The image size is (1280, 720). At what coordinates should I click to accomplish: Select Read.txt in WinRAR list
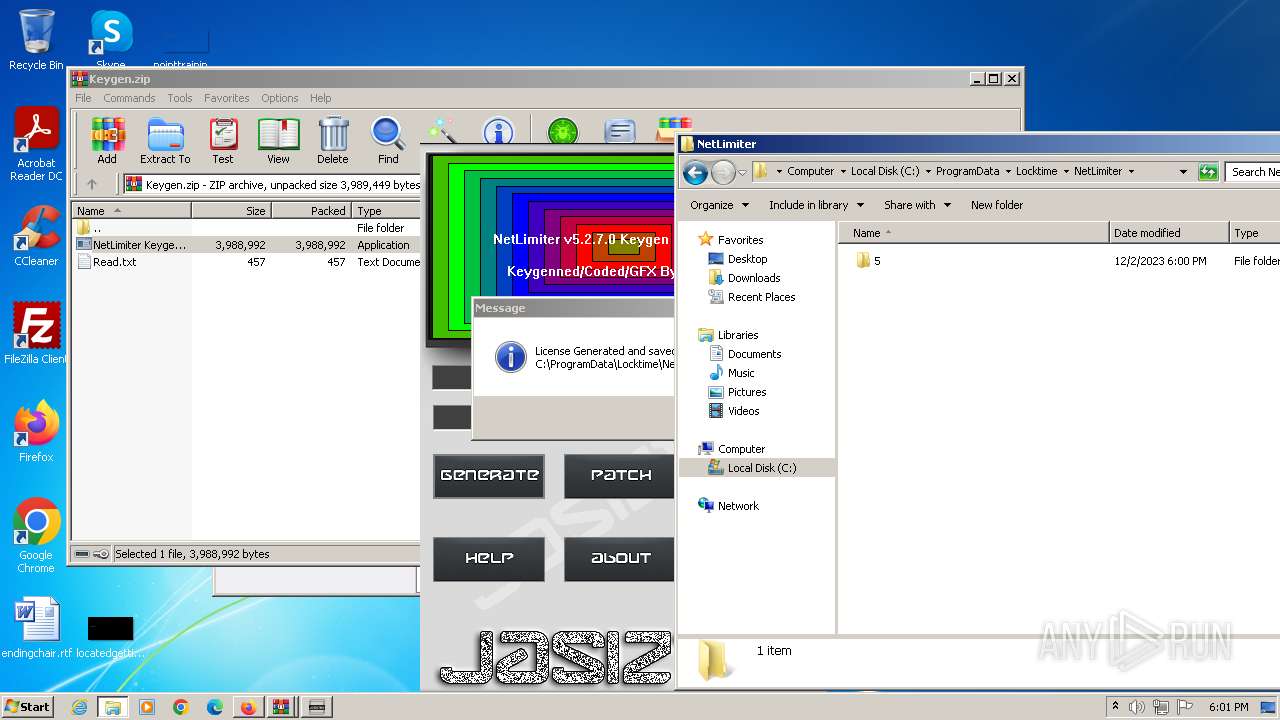(x=246, y=262)
